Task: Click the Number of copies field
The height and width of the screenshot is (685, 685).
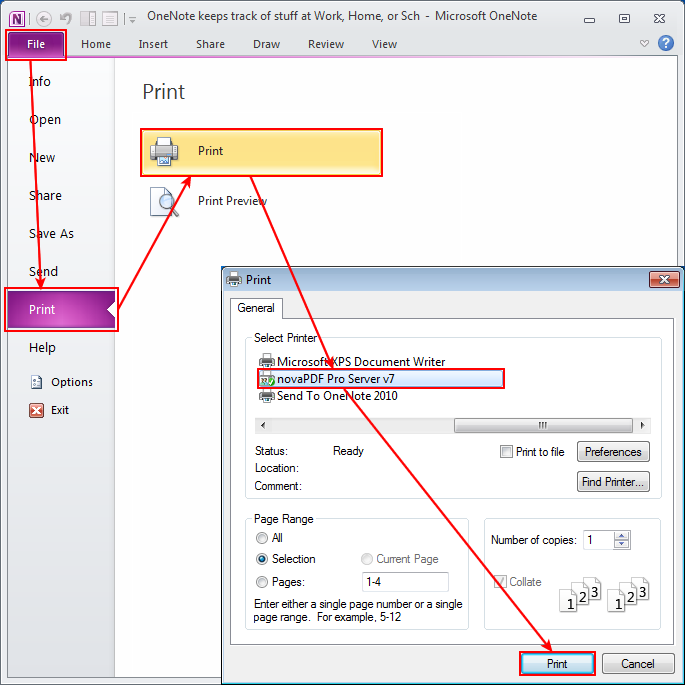Action: pos(598,540)
